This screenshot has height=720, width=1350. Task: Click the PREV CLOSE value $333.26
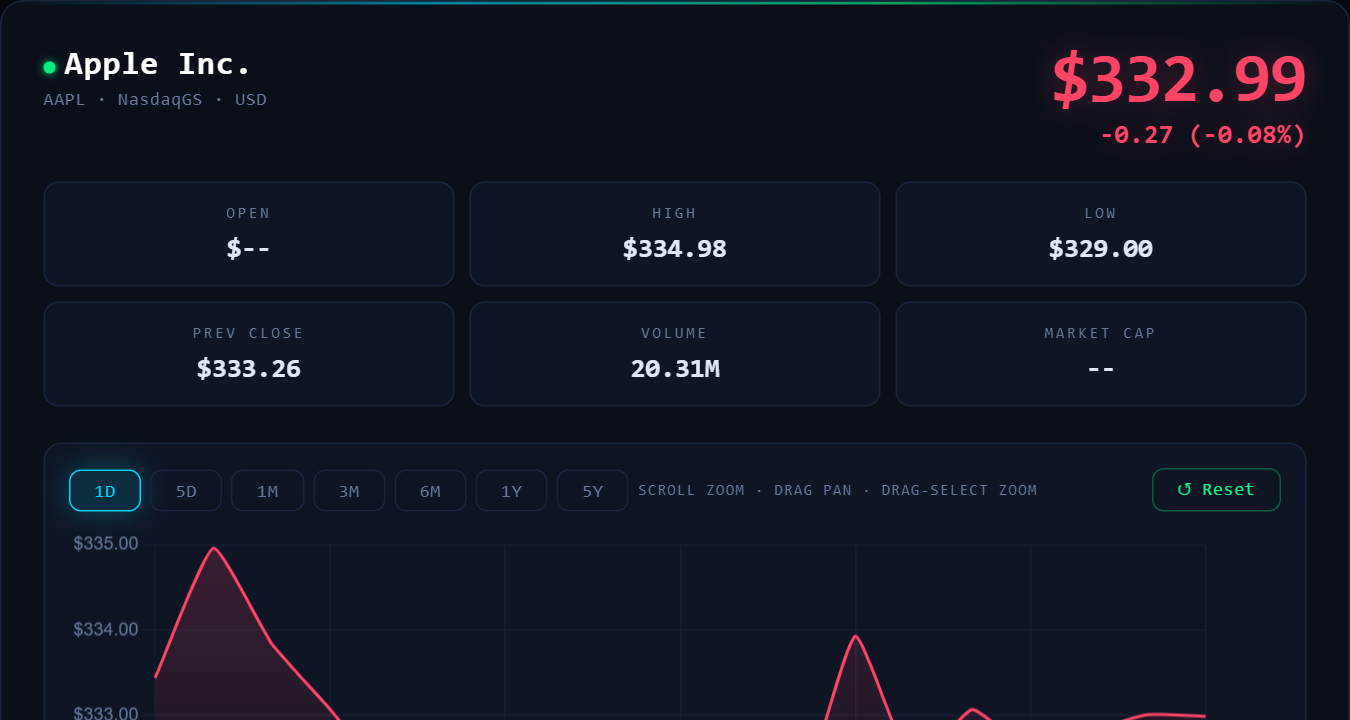pos(249,369)
